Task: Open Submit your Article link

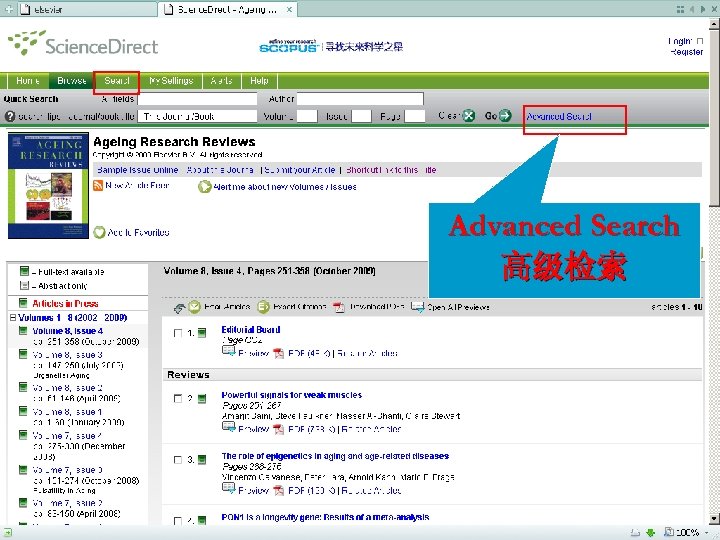Action: (x=300, y=170)
